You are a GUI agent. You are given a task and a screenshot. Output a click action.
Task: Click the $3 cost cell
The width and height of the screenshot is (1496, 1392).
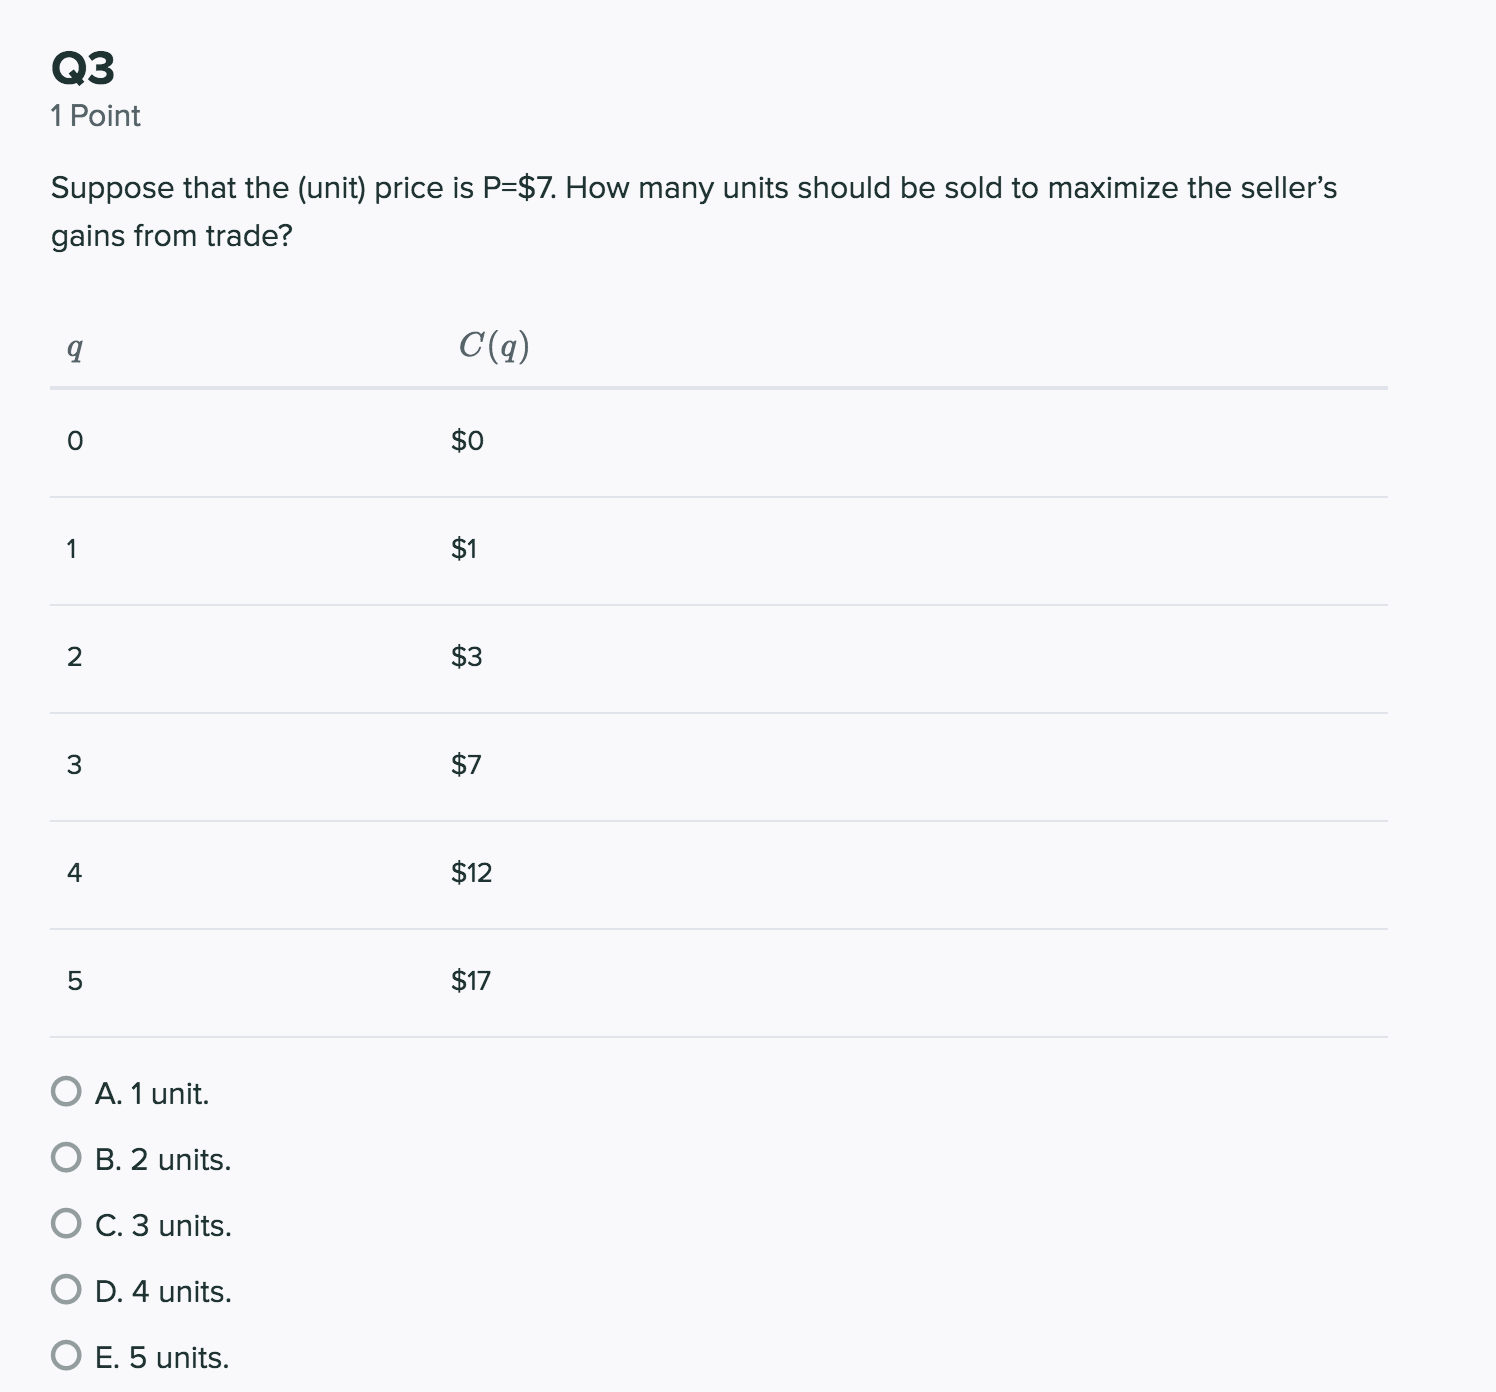465,655
